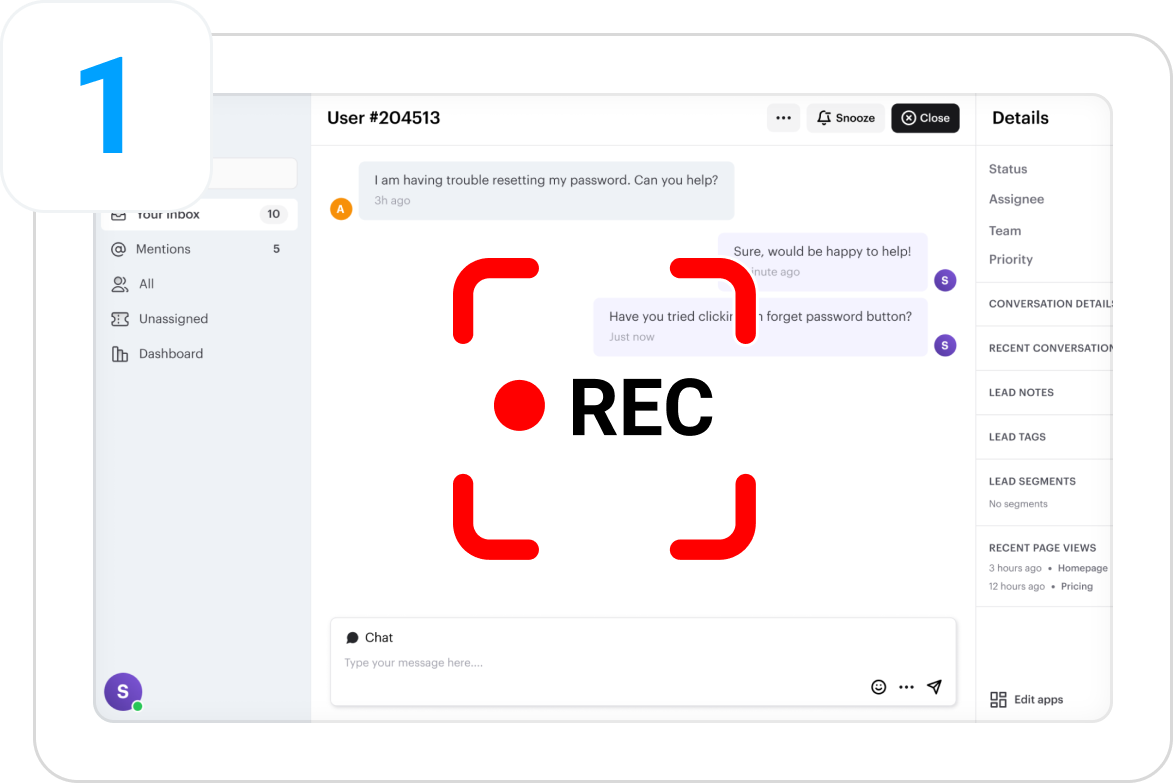Click the emoji smiley icon
This screenshot has width=1173, height=783.
click(x=878, y=687)
